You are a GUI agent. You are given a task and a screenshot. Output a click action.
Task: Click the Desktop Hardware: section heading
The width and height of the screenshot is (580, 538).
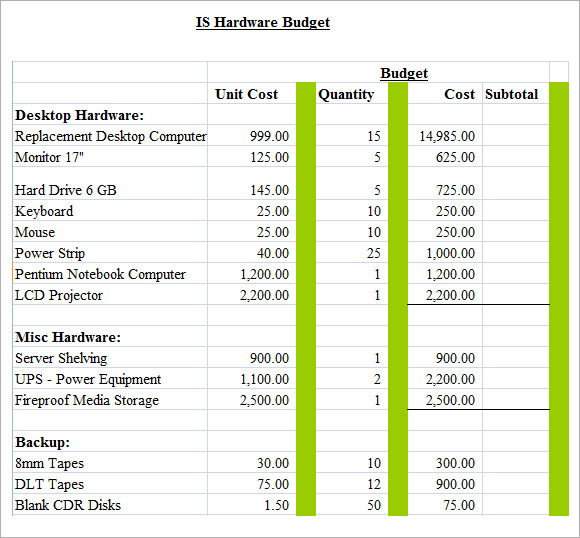(79, 115)
